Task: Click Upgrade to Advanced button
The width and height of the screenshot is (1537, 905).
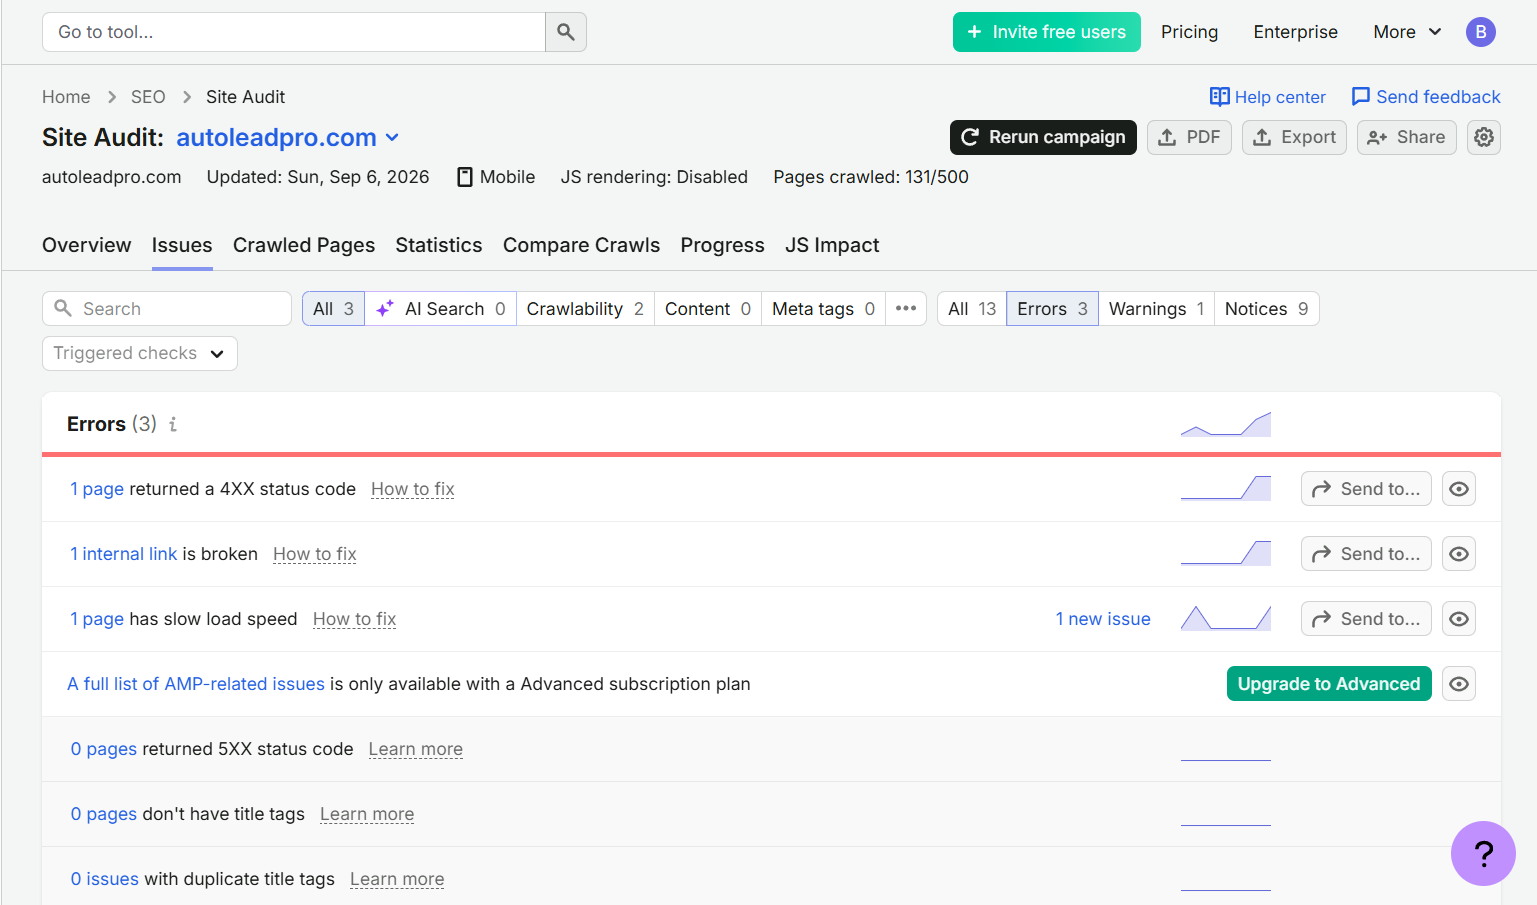Action: point(1329,684)
